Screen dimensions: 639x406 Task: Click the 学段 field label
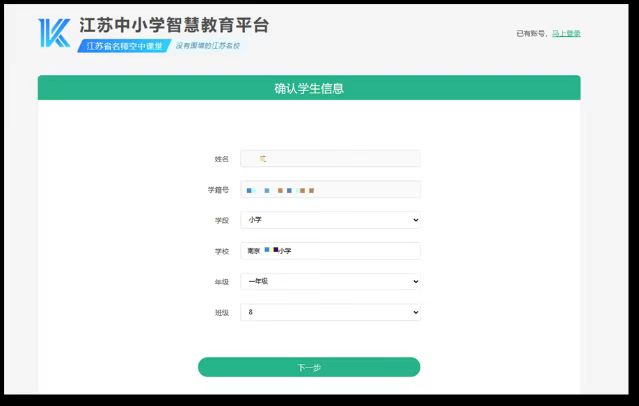tap(222, 221)
